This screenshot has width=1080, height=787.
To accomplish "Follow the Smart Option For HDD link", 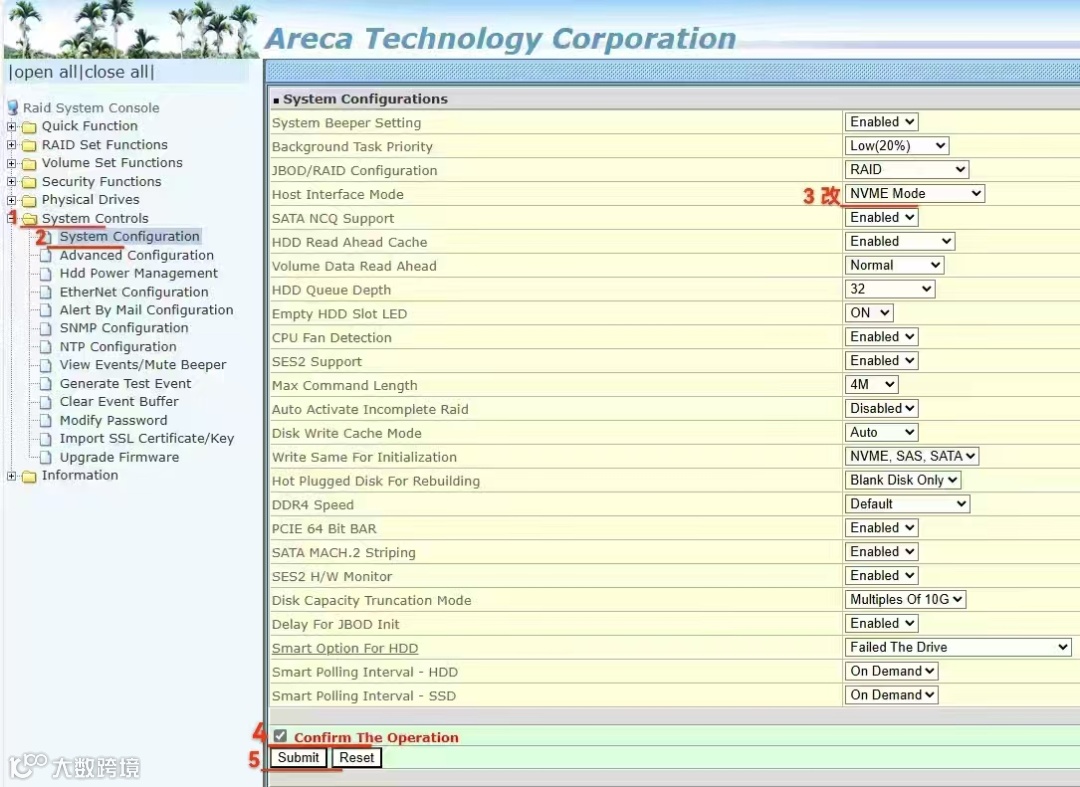I will coord(345,648).
